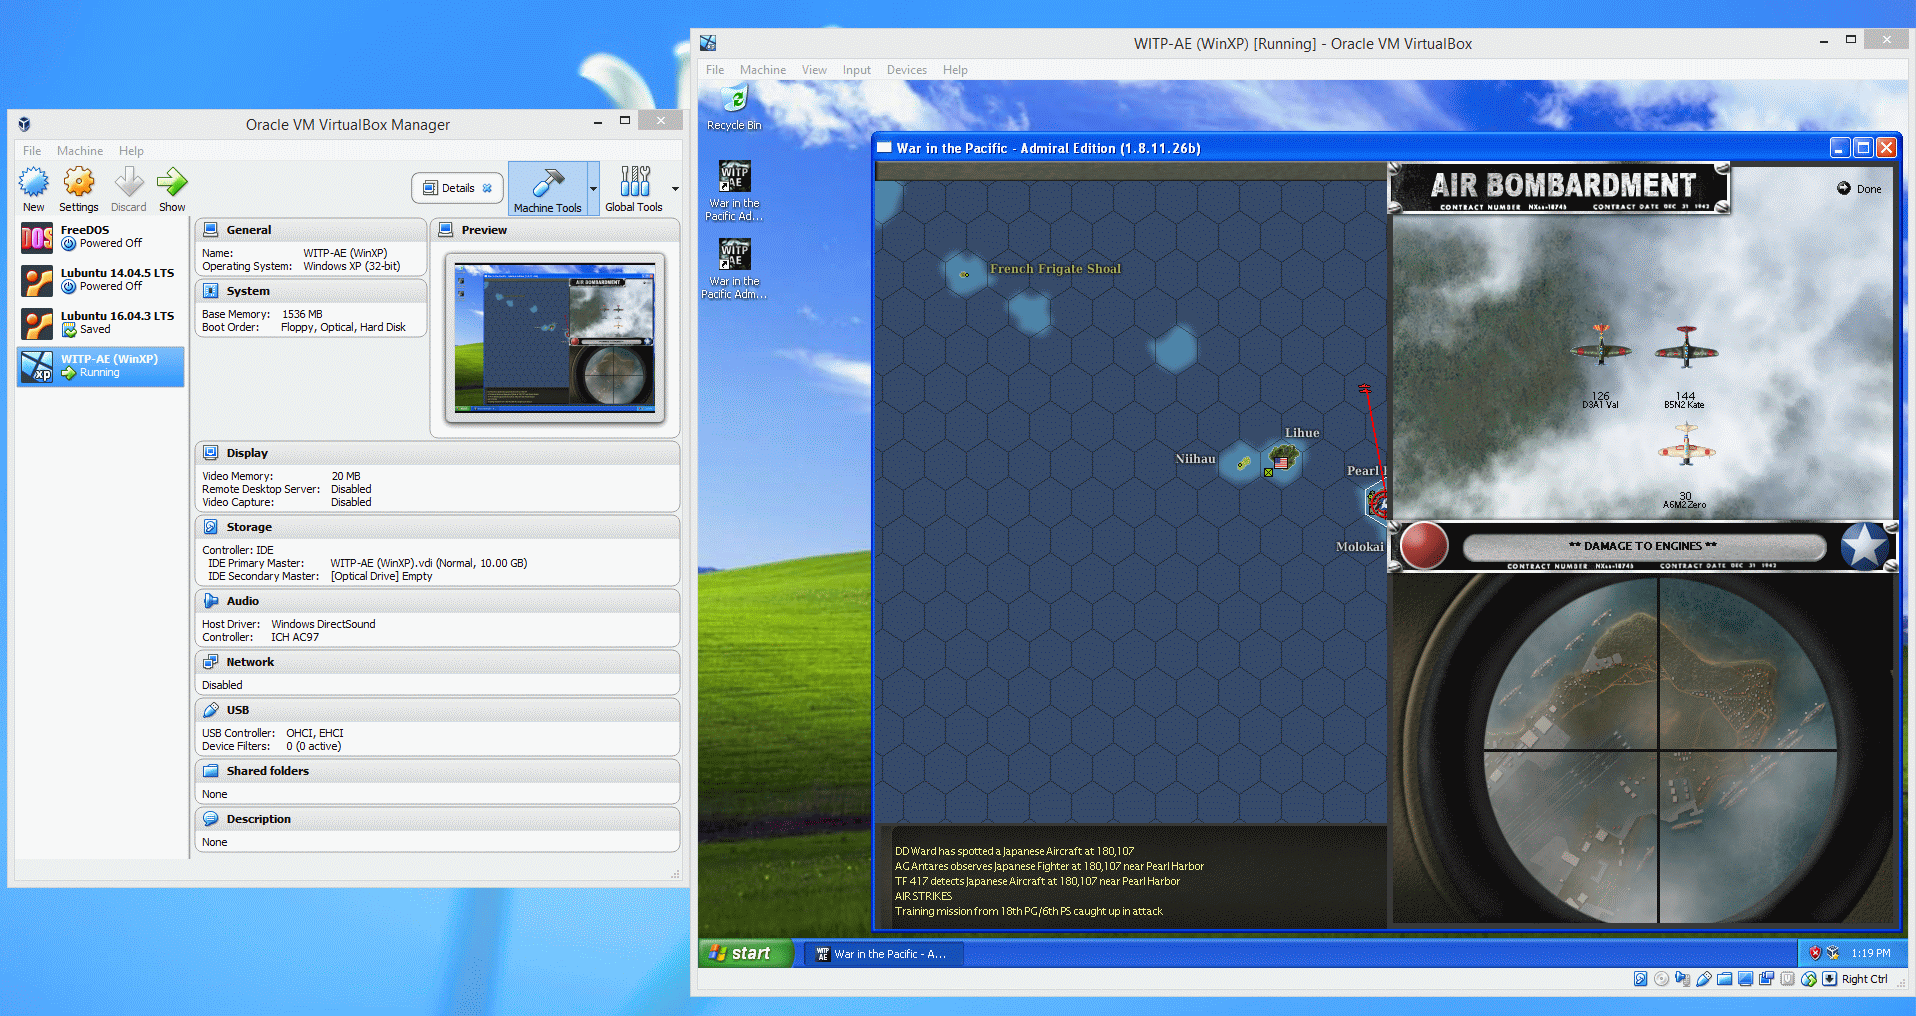Click the CPU chip status icon
The width and height of the screenshot is (1916, 1016).
coord(1787,979)
